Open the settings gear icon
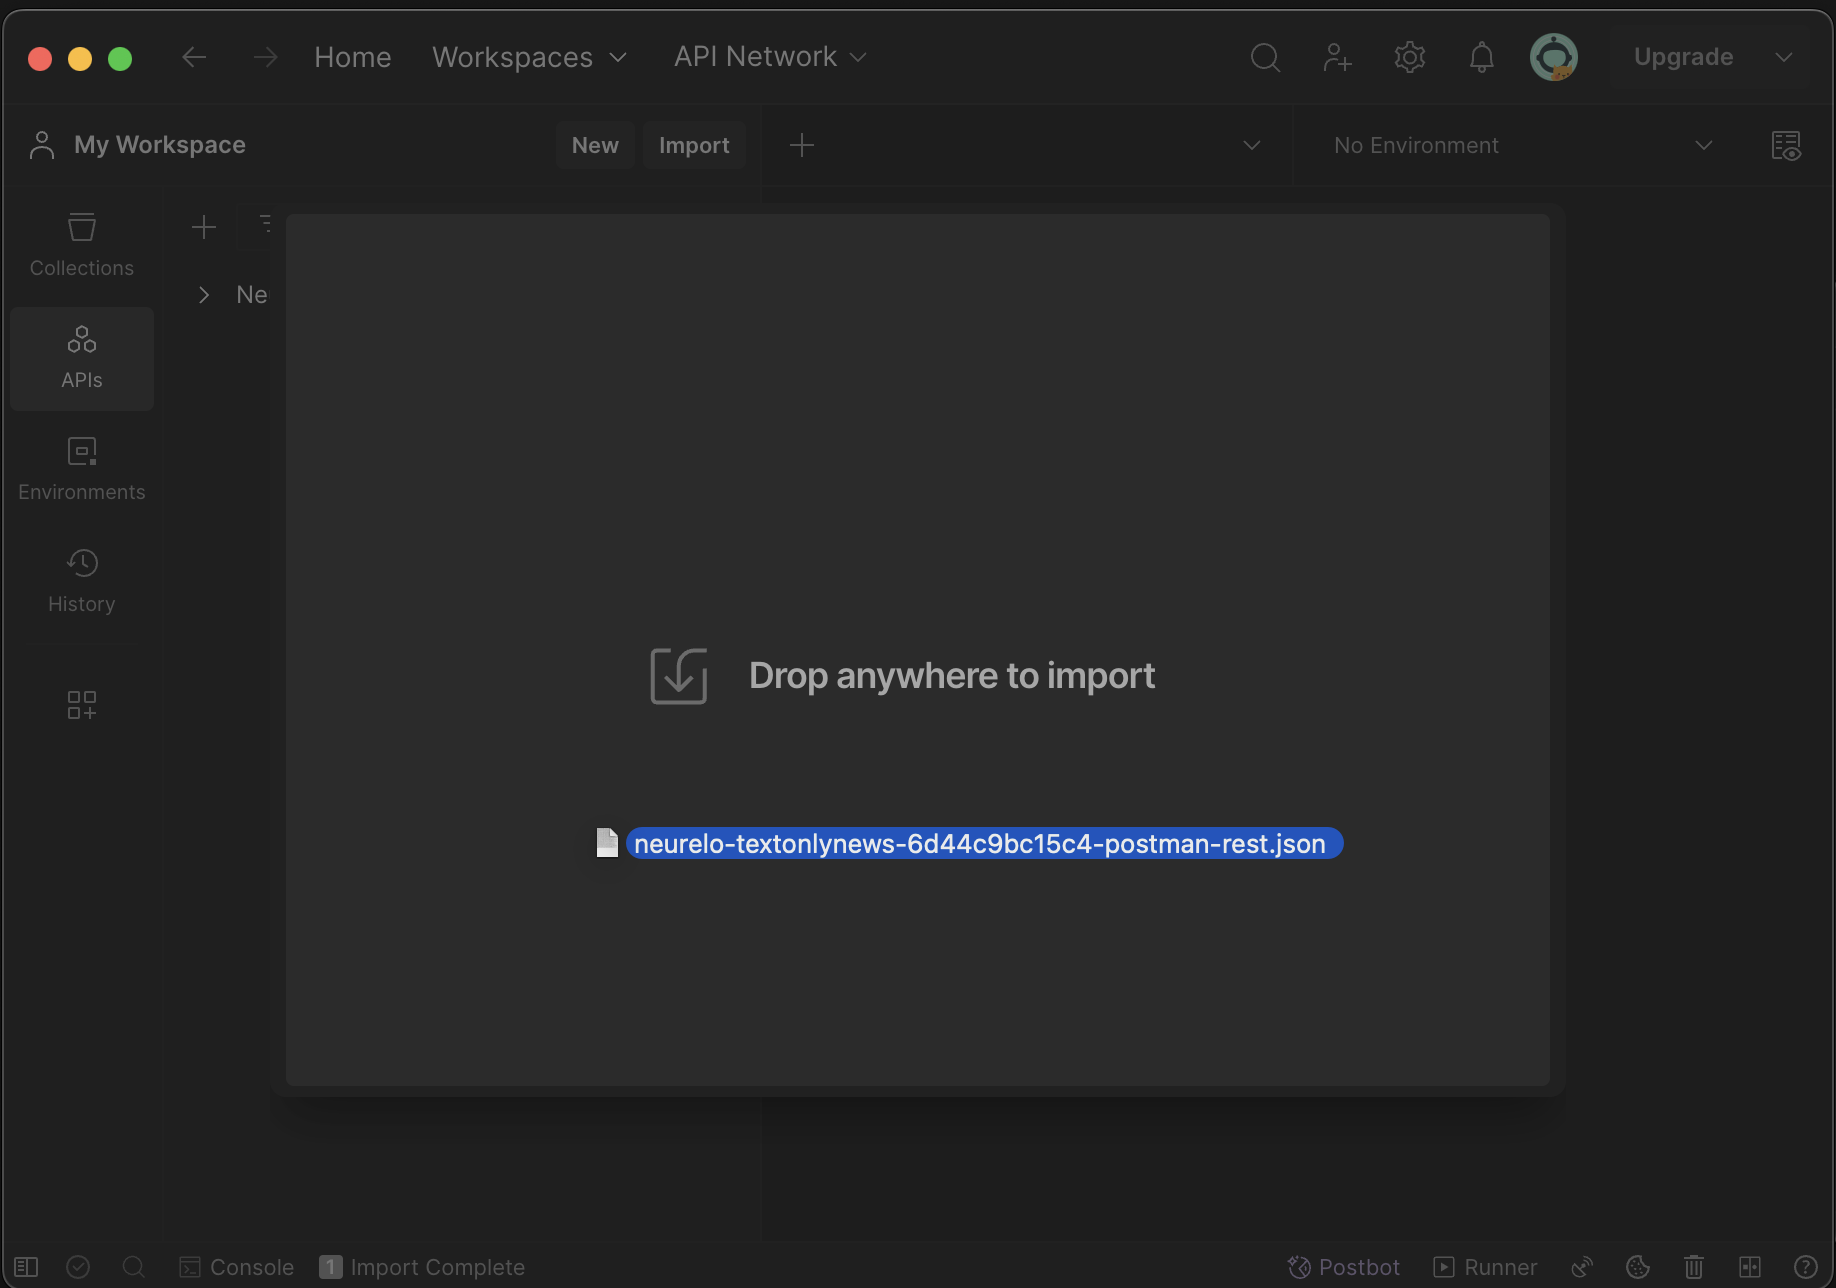1836x1288 pixels. coord(1409,58)
